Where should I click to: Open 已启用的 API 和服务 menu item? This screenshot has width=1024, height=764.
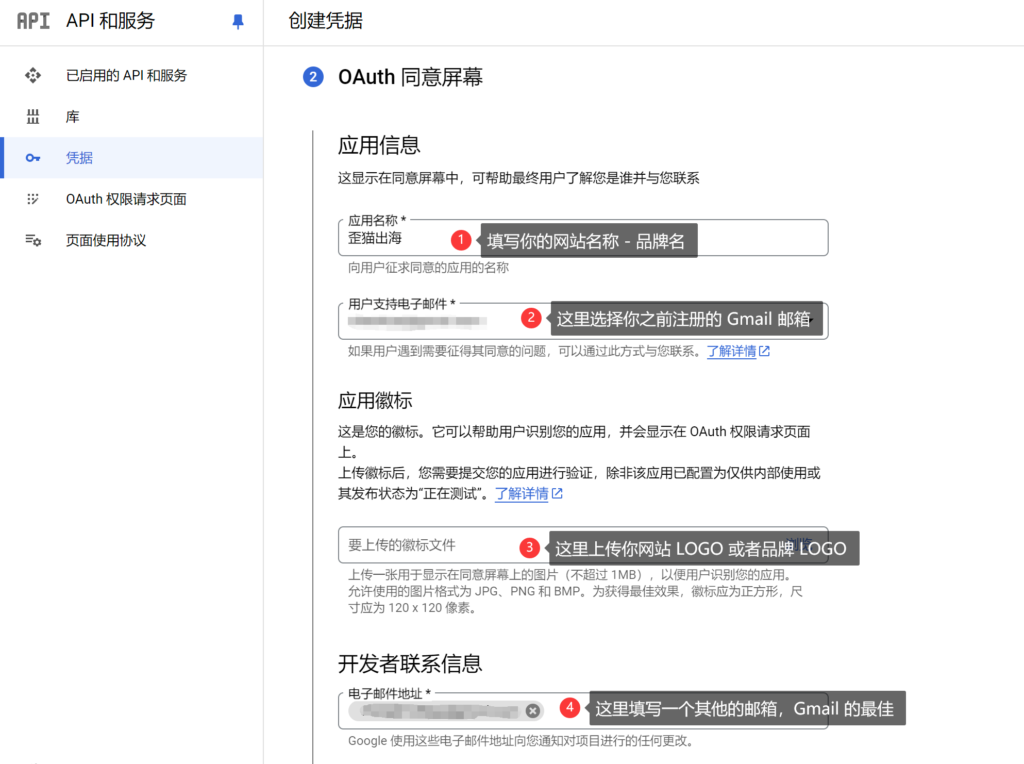pyautogui.click(x=132, y=76)
